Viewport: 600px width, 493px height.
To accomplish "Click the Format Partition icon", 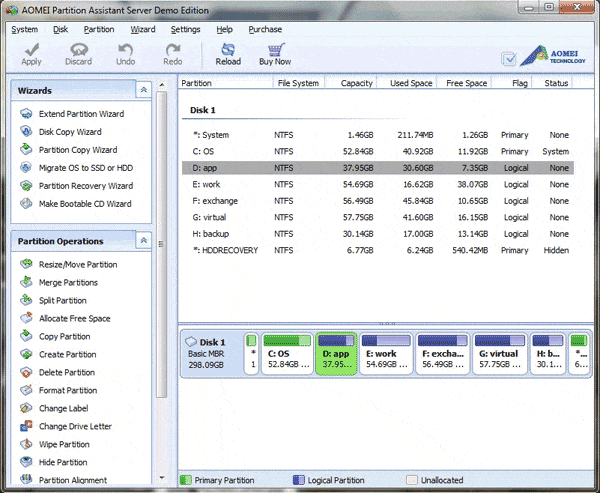I will tap(26, 390).
